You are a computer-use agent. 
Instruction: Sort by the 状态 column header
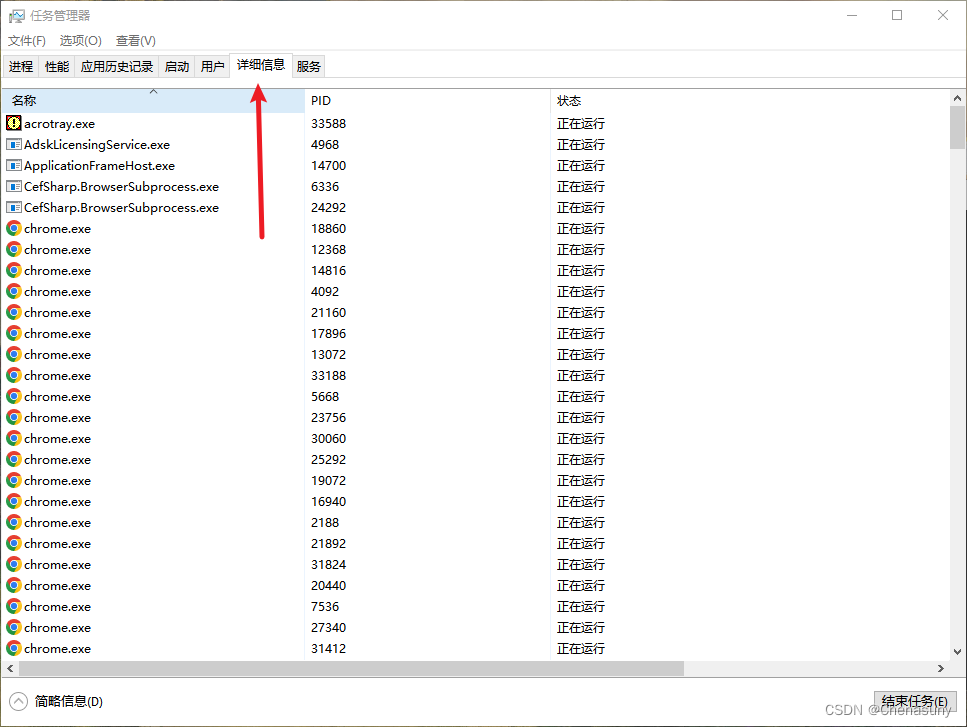pos(750,101)
